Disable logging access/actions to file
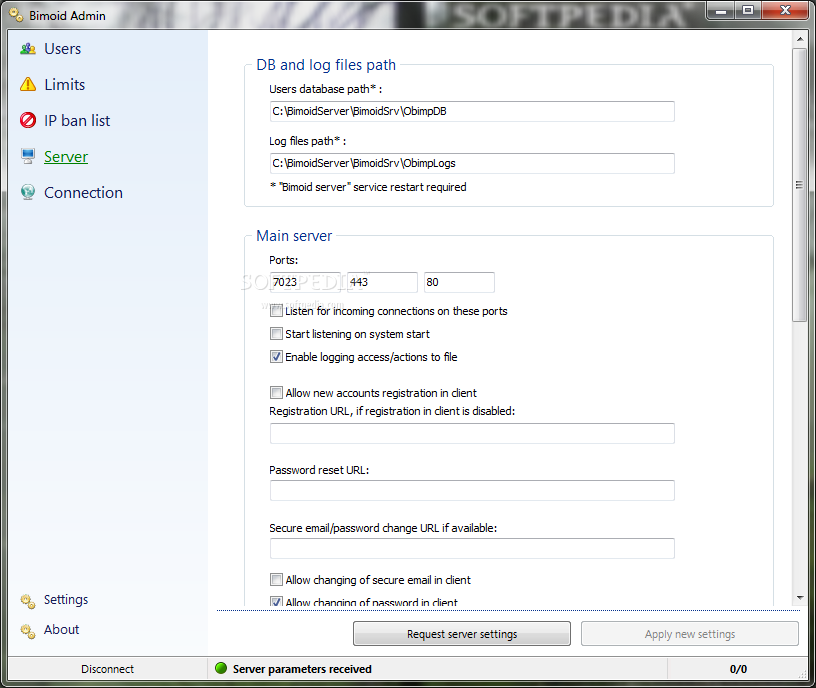This screenshot has height=688, width=816. (x=276, y=356)
